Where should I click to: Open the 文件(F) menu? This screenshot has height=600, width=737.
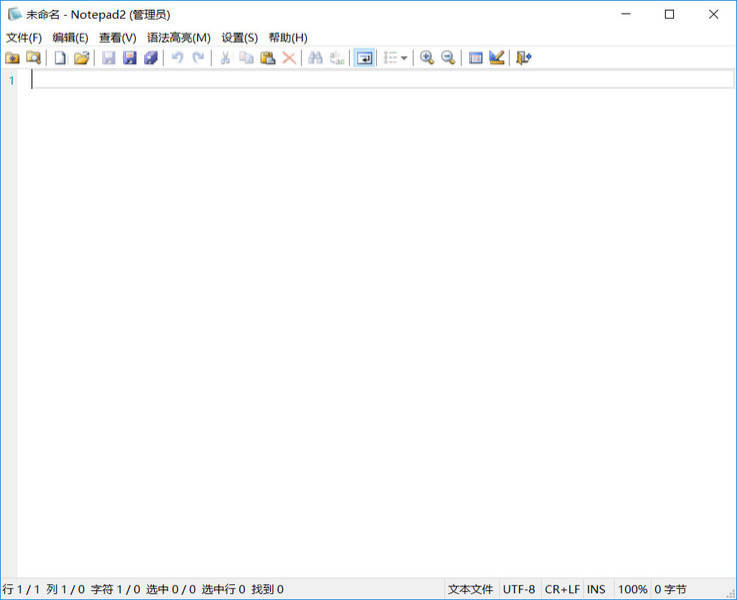(24, 38)
